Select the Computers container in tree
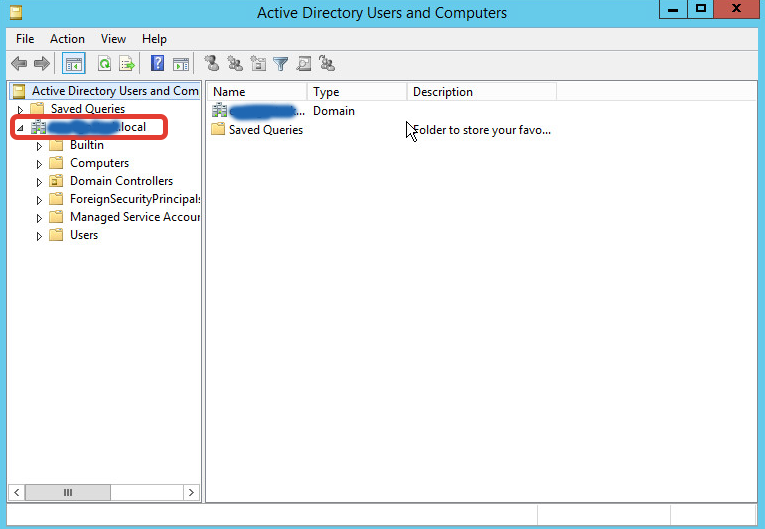 99,163
